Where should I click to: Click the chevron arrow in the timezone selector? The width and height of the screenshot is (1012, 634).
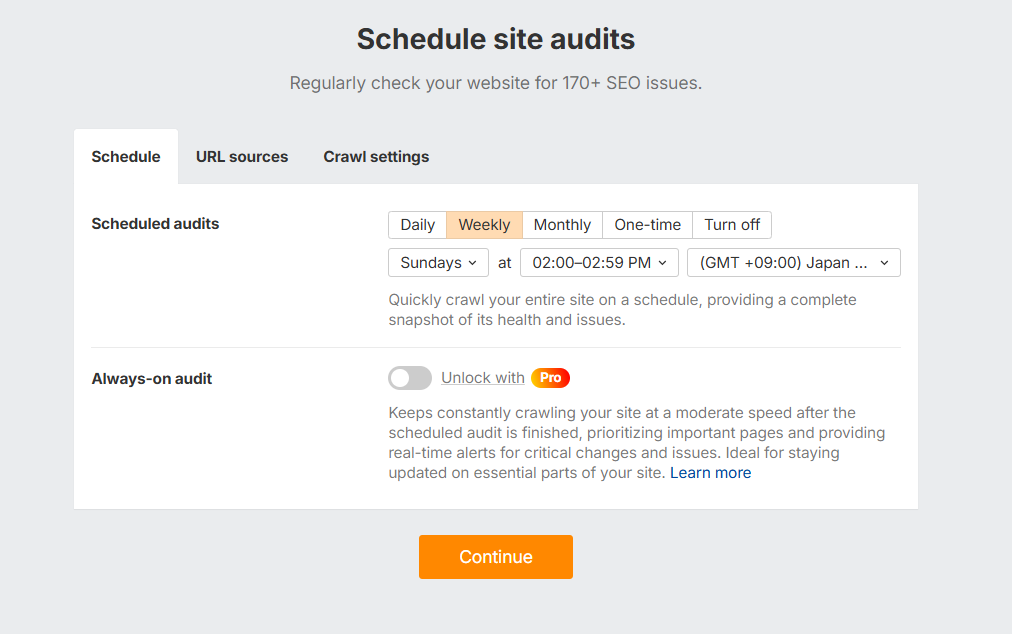tap(884, 263)
